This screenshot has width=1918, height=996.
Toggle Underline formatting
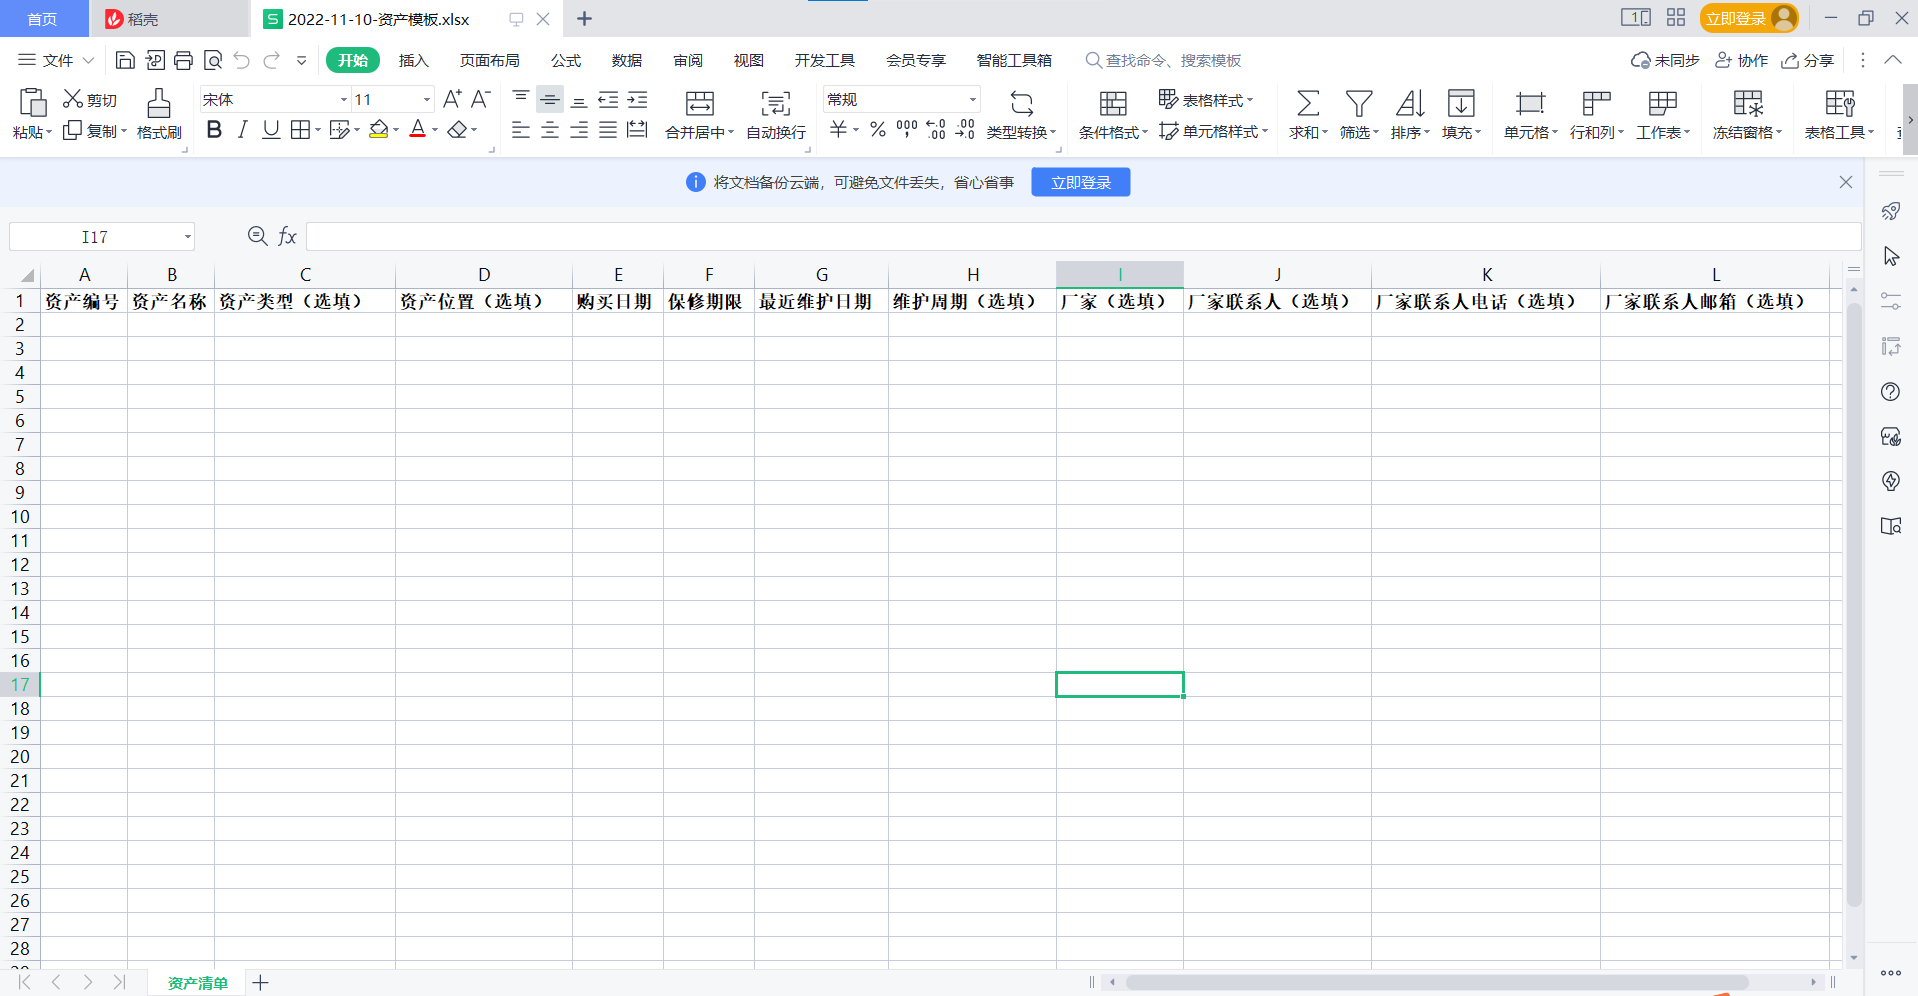pyautogui.click(x=271, y=130)
